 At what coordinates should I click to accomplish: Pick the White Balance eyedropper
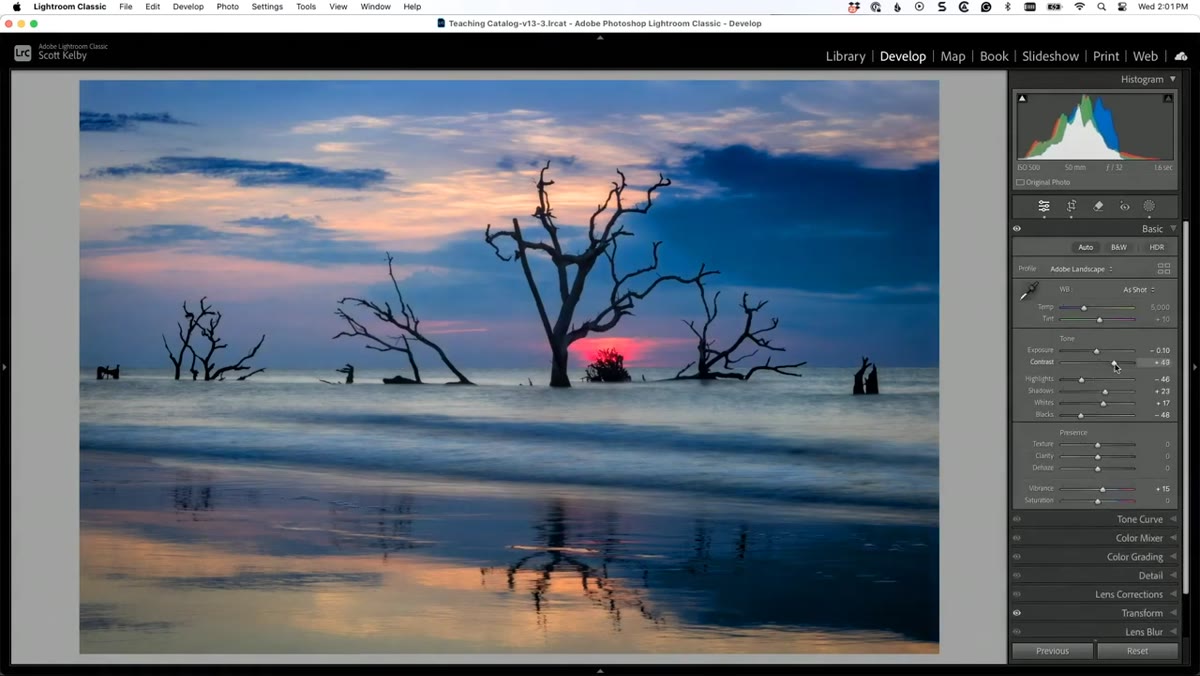tap(1029, 292)
